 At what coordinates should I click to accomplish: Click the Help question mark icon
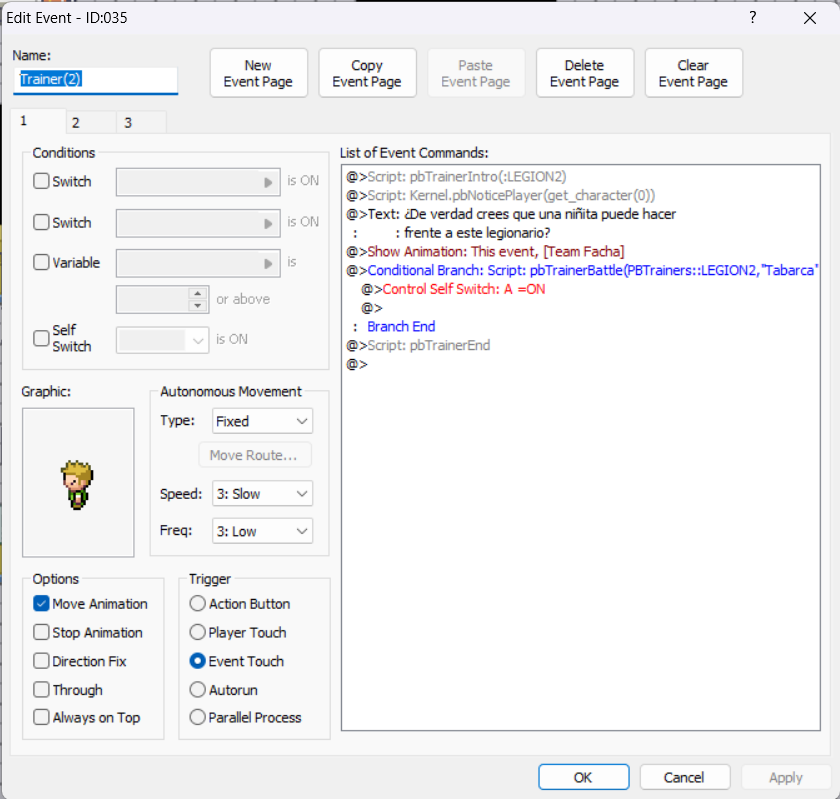753,18
